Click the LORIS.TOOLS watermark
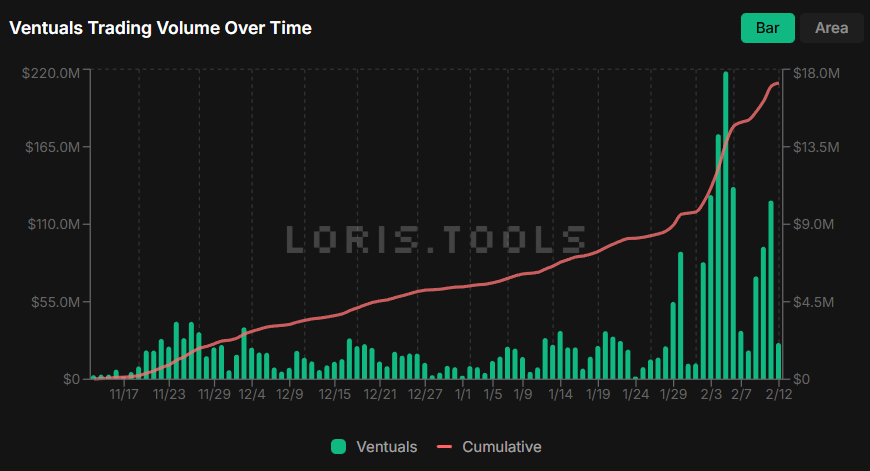The image size is (870, 471). pyautogui.click(x=436, y=238)
